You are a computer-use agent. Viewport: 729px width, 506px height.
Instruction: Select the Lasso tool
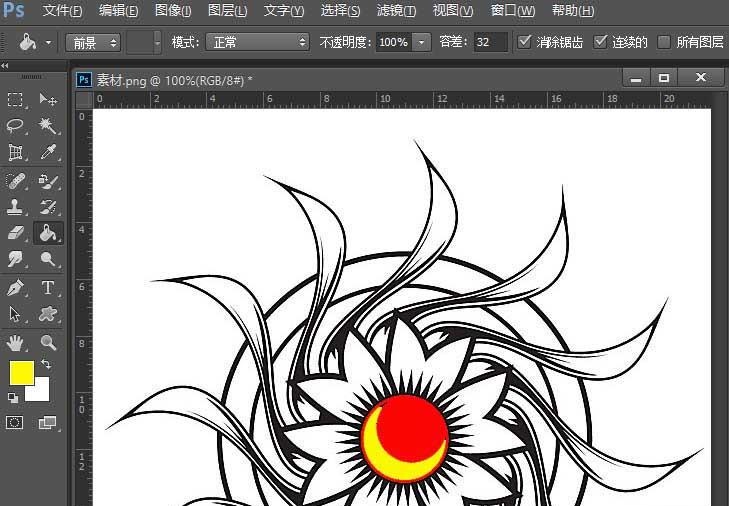[15, 126]
